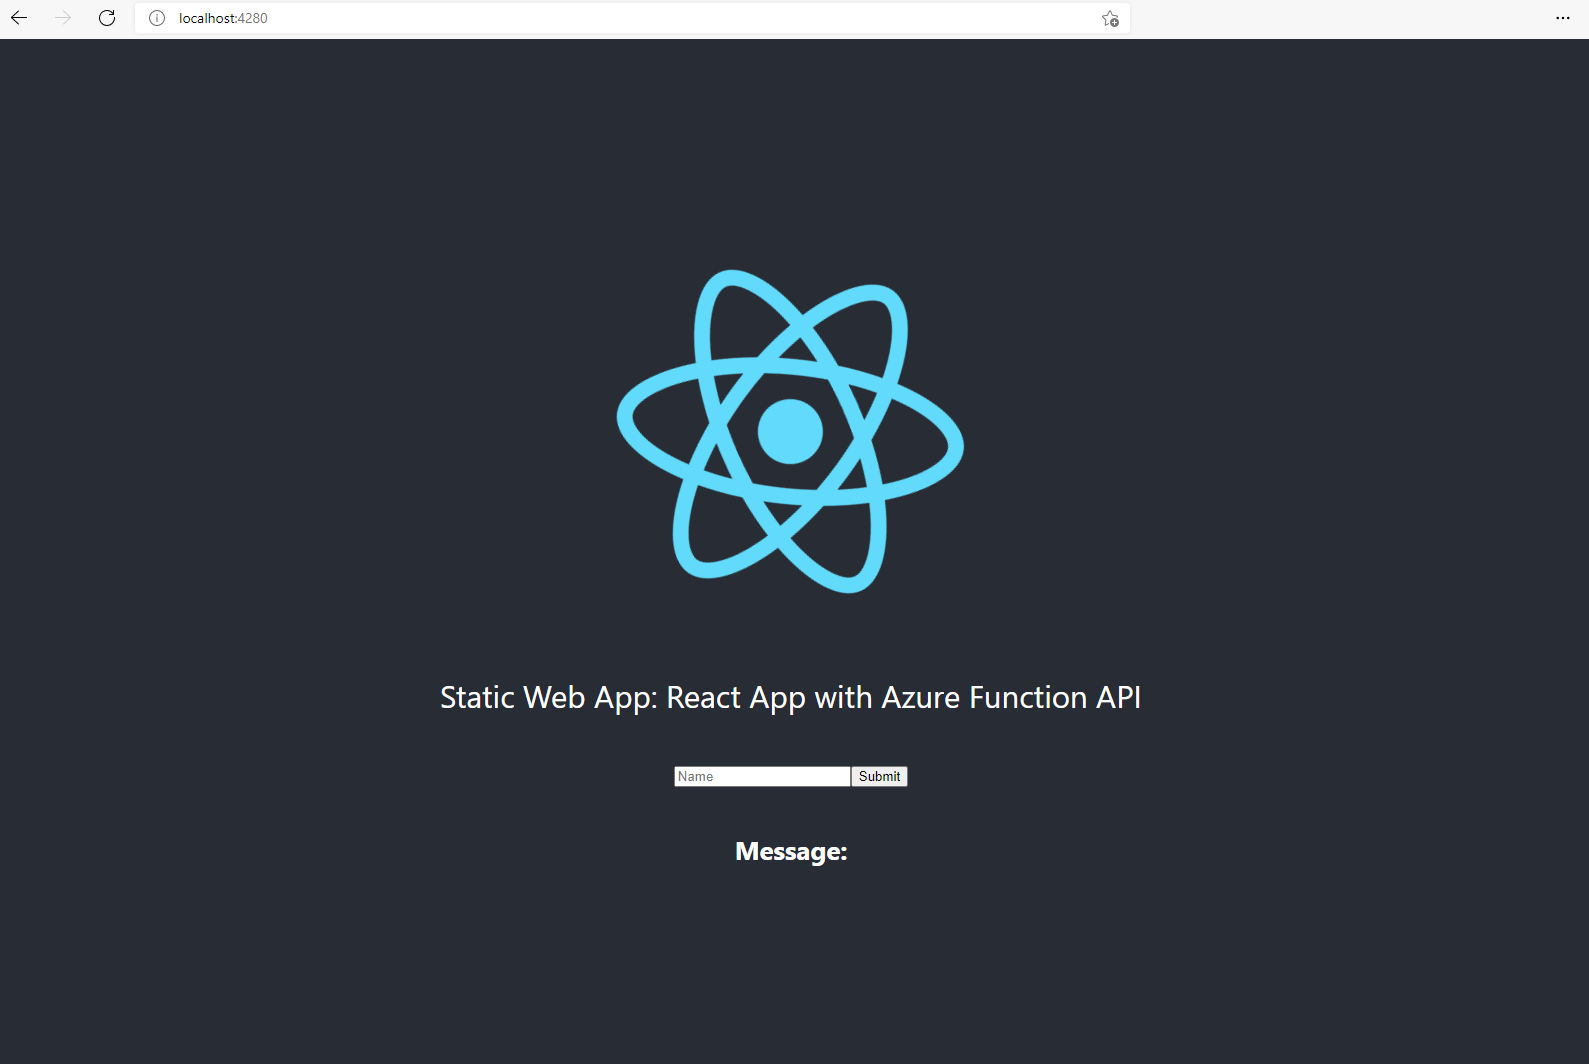Click the Static Web App heading text
The image size is (1589, 1064).
coord(790,698)
